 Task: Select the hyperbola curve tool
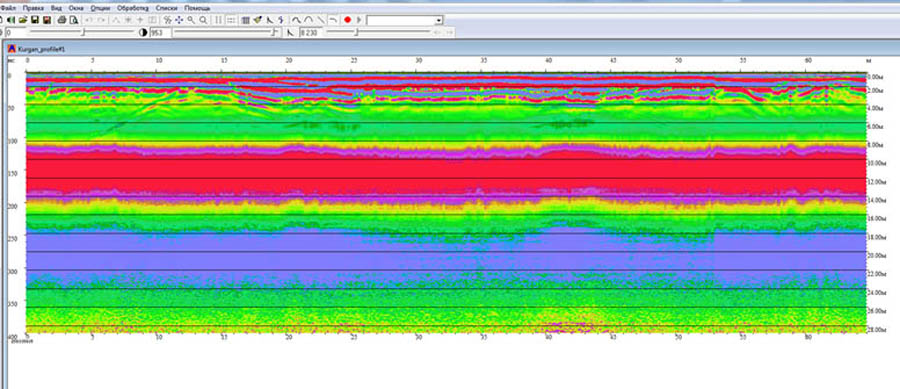pyautogui.click(x=308, y=20)
